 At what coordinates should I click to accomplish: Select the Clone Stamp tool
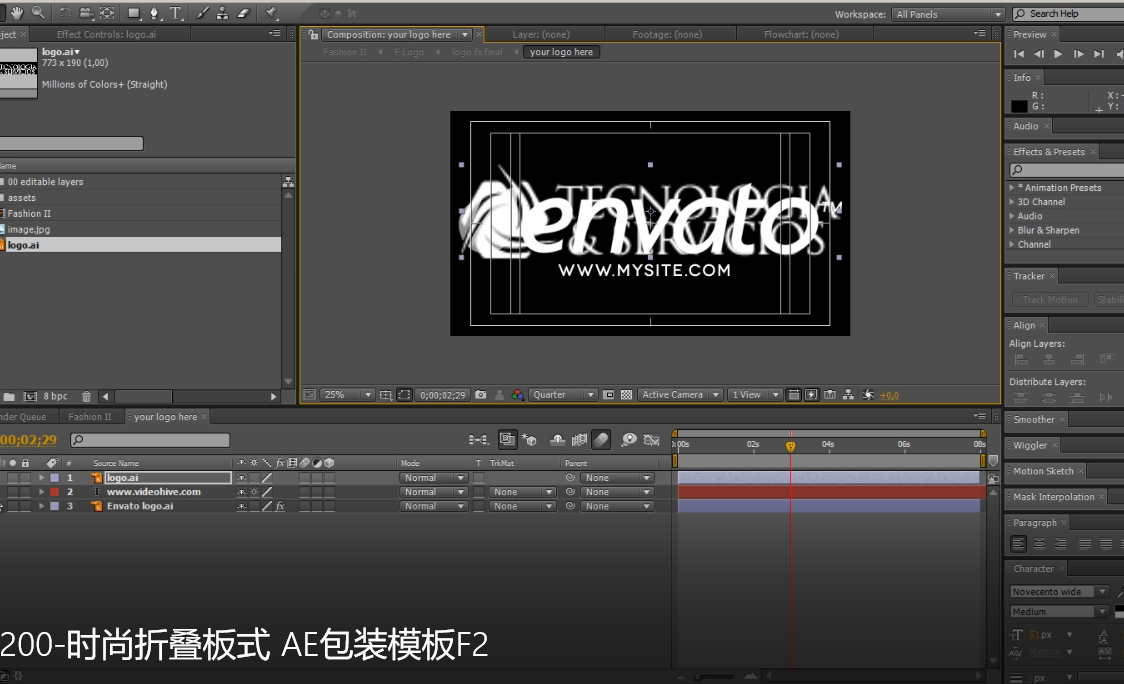pos(222,13)
